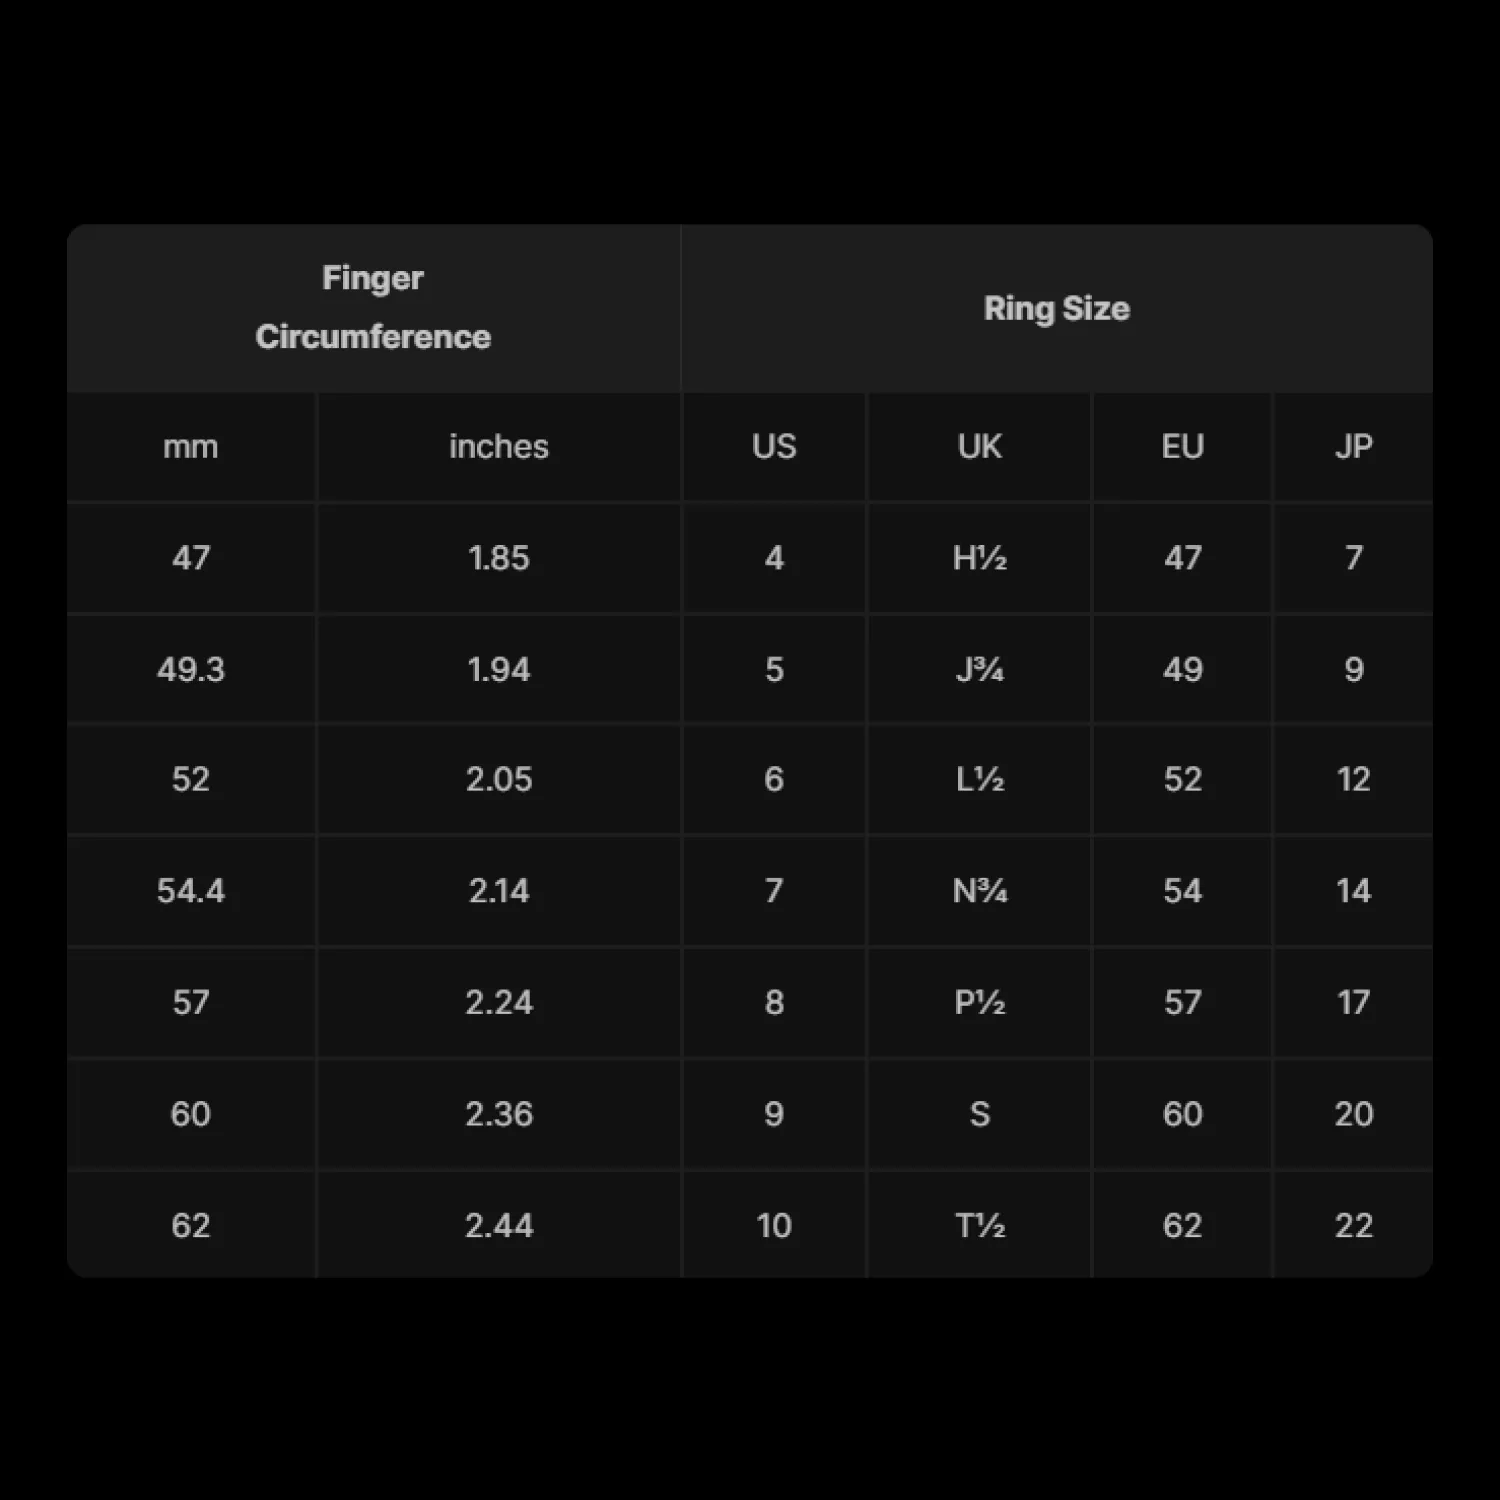
Task: Click the 2.24 inches cell
Action: [x=499, y=1002]
